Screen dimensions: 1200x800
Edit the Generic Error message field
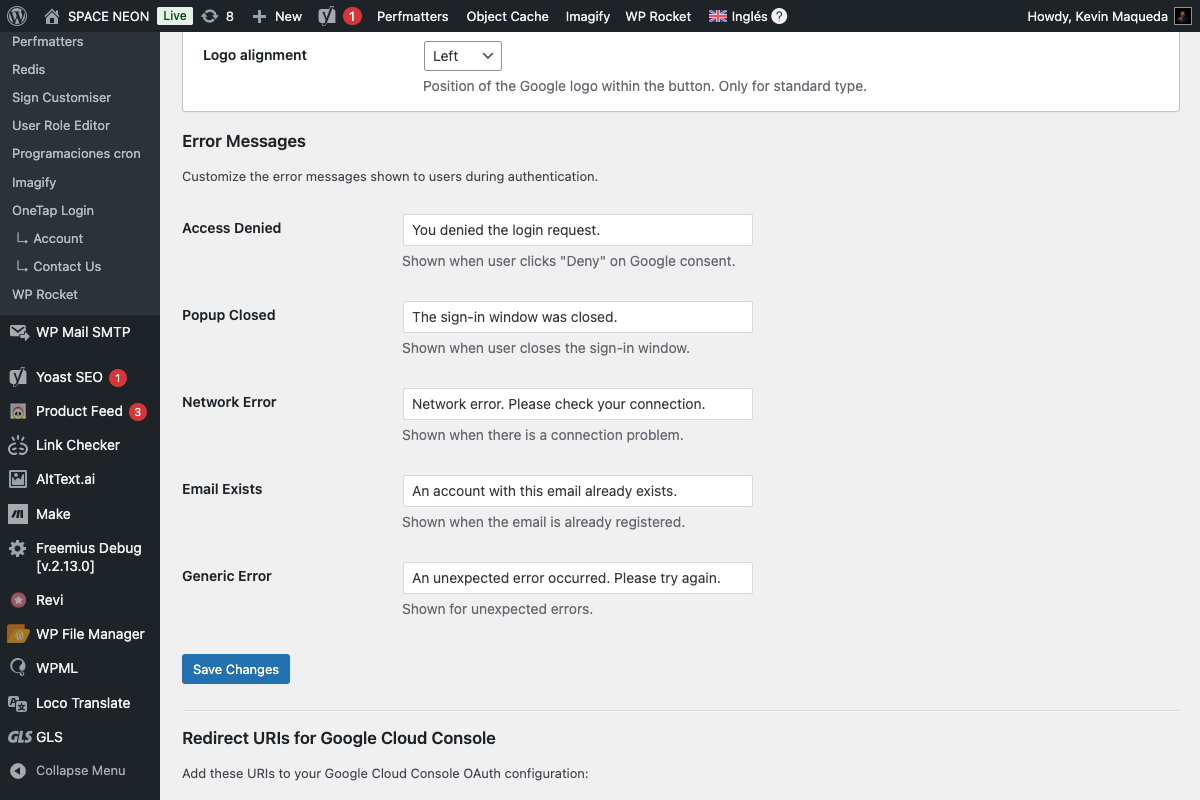point(577,577)
